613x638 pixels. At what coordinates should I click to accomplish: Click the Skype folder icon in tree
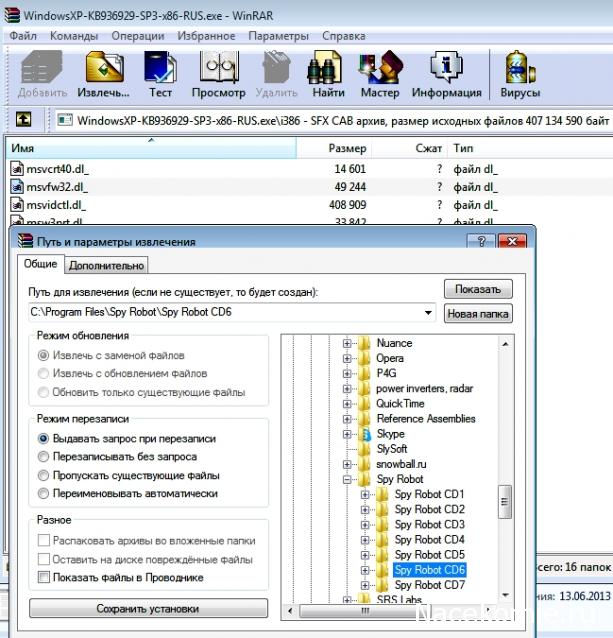point(364,434)
